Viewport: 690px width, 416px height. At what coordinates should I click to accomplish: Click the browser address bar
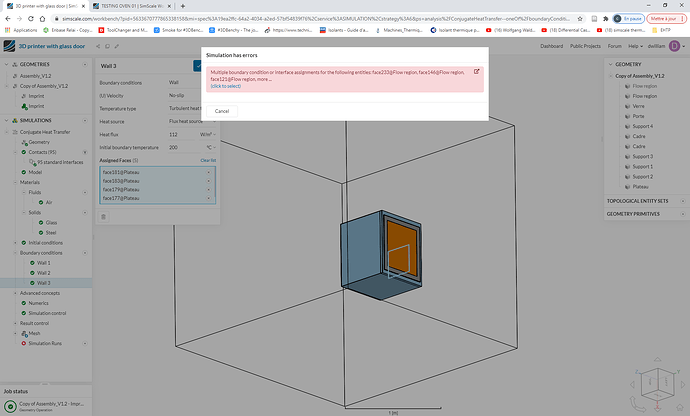(316, 19)
